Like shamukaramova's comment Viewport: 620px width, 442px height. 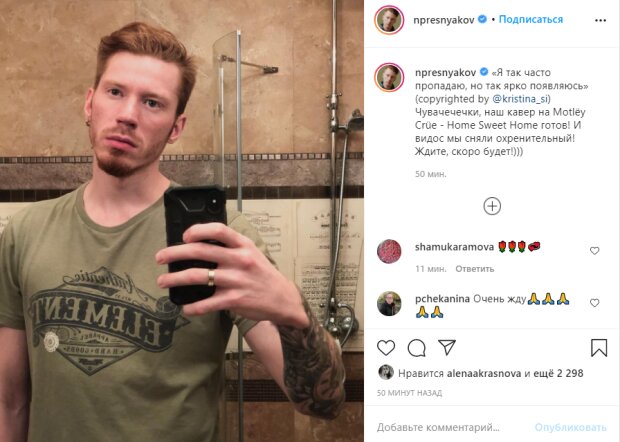(594, 251)
